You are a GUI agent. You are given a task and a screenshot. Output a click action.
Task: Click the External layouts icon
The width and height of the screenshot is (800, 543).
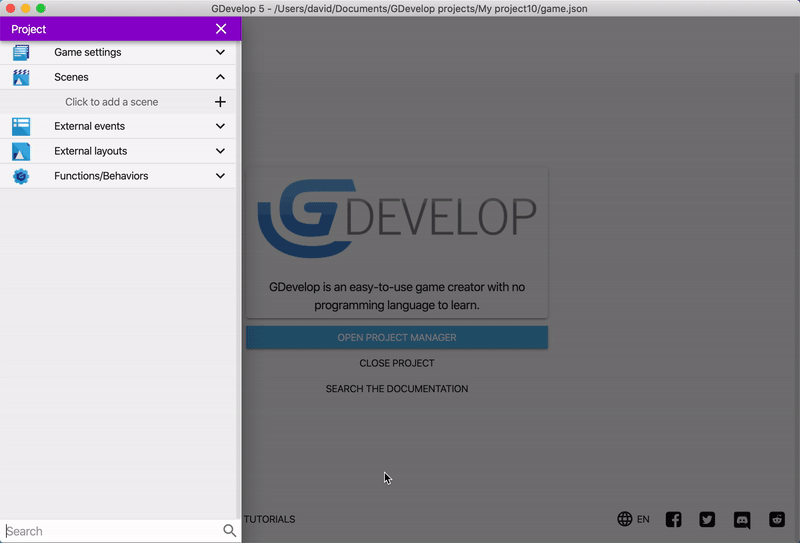coord(21,151)
